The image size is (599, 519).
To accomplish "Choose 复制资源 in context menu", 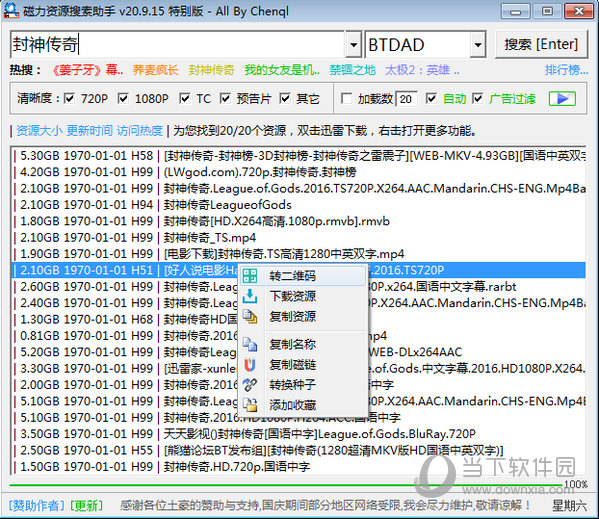I will tap(302, 316).
